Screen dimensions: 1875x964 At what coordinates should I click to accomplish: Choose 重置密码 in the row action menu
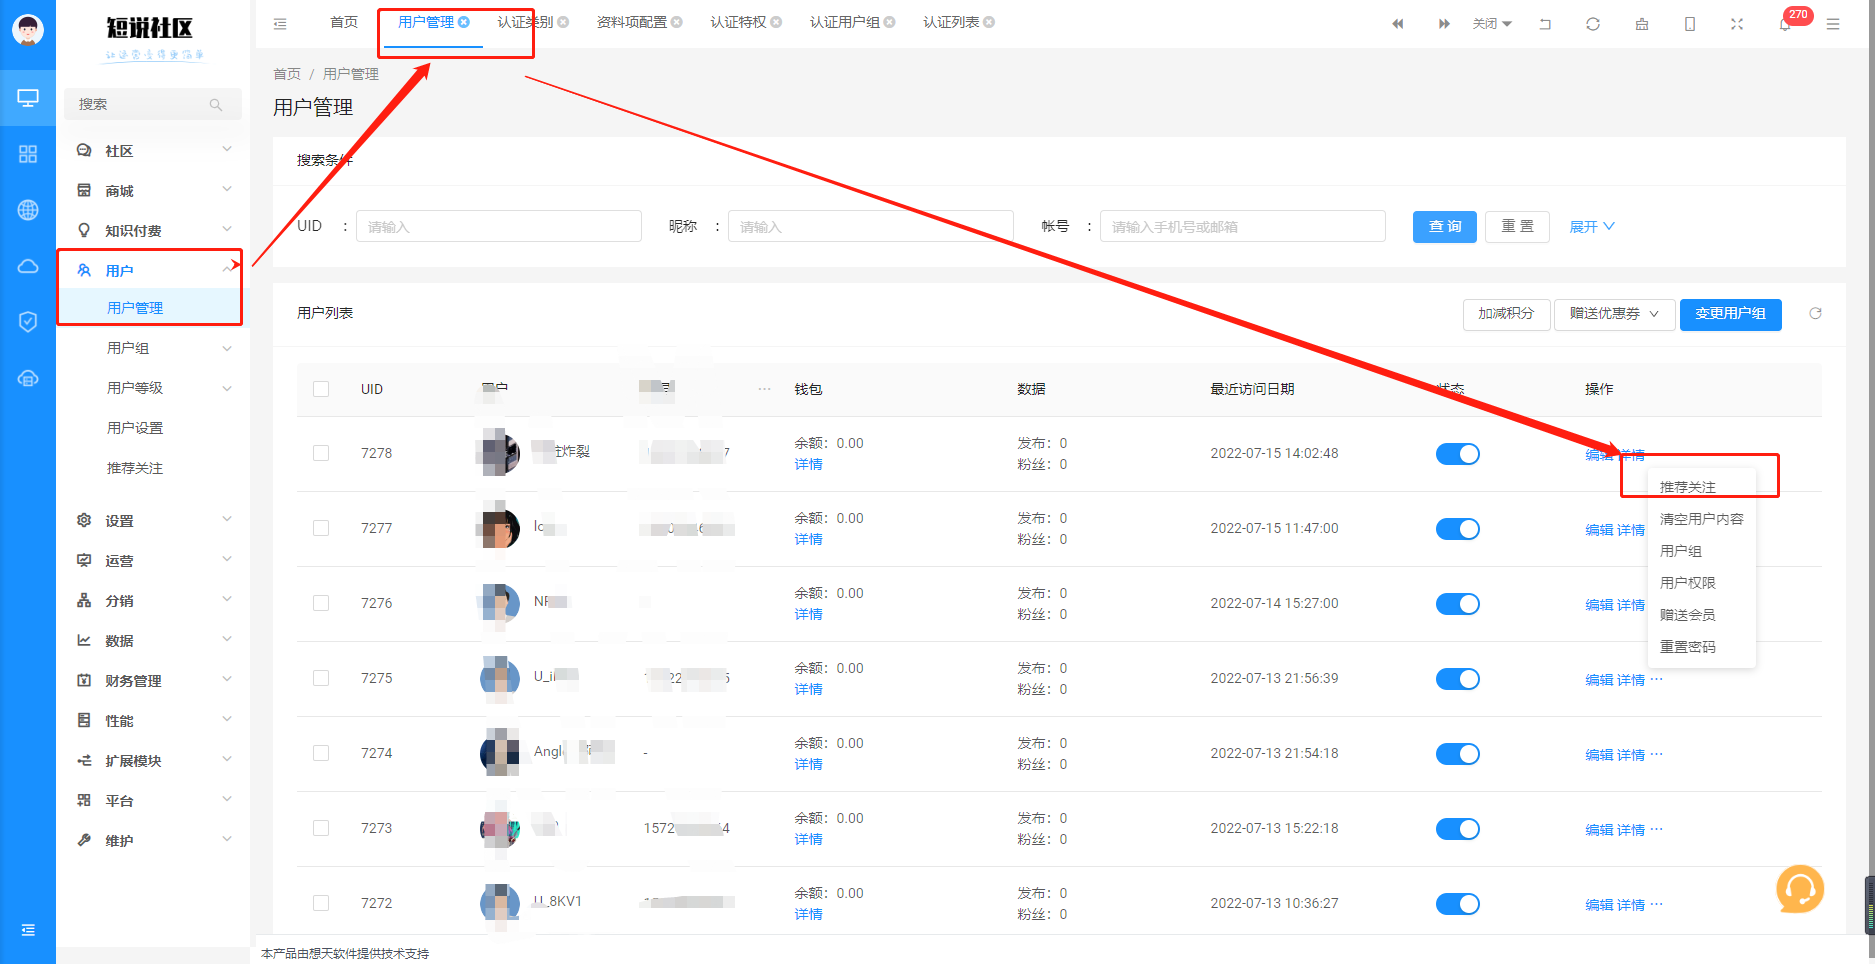pyautogui.click(x=1688, y=647)
